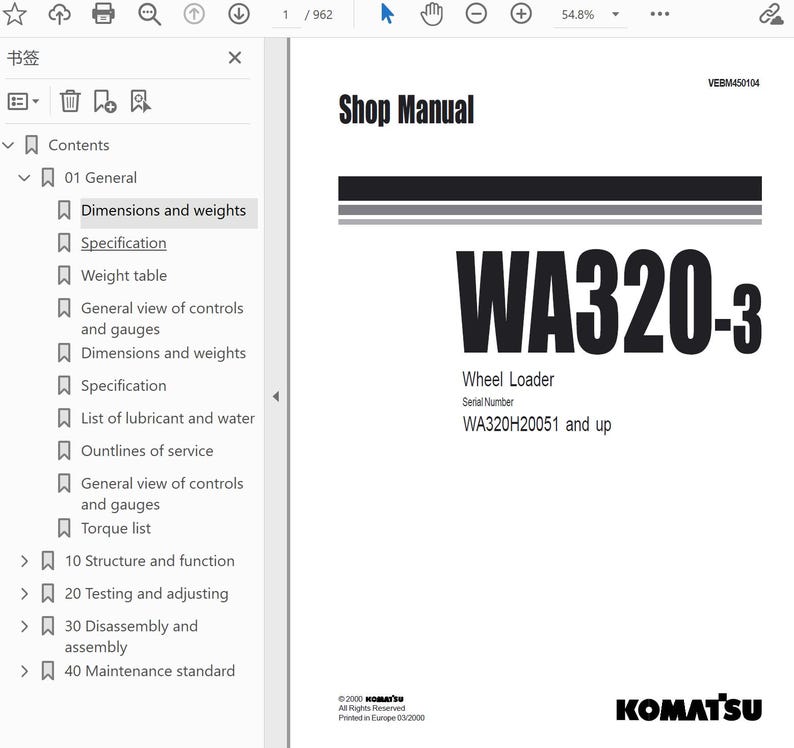794x748 pixels.
Task: Click serial number WA320H20051 and up
Action: [x=537, y=424]
